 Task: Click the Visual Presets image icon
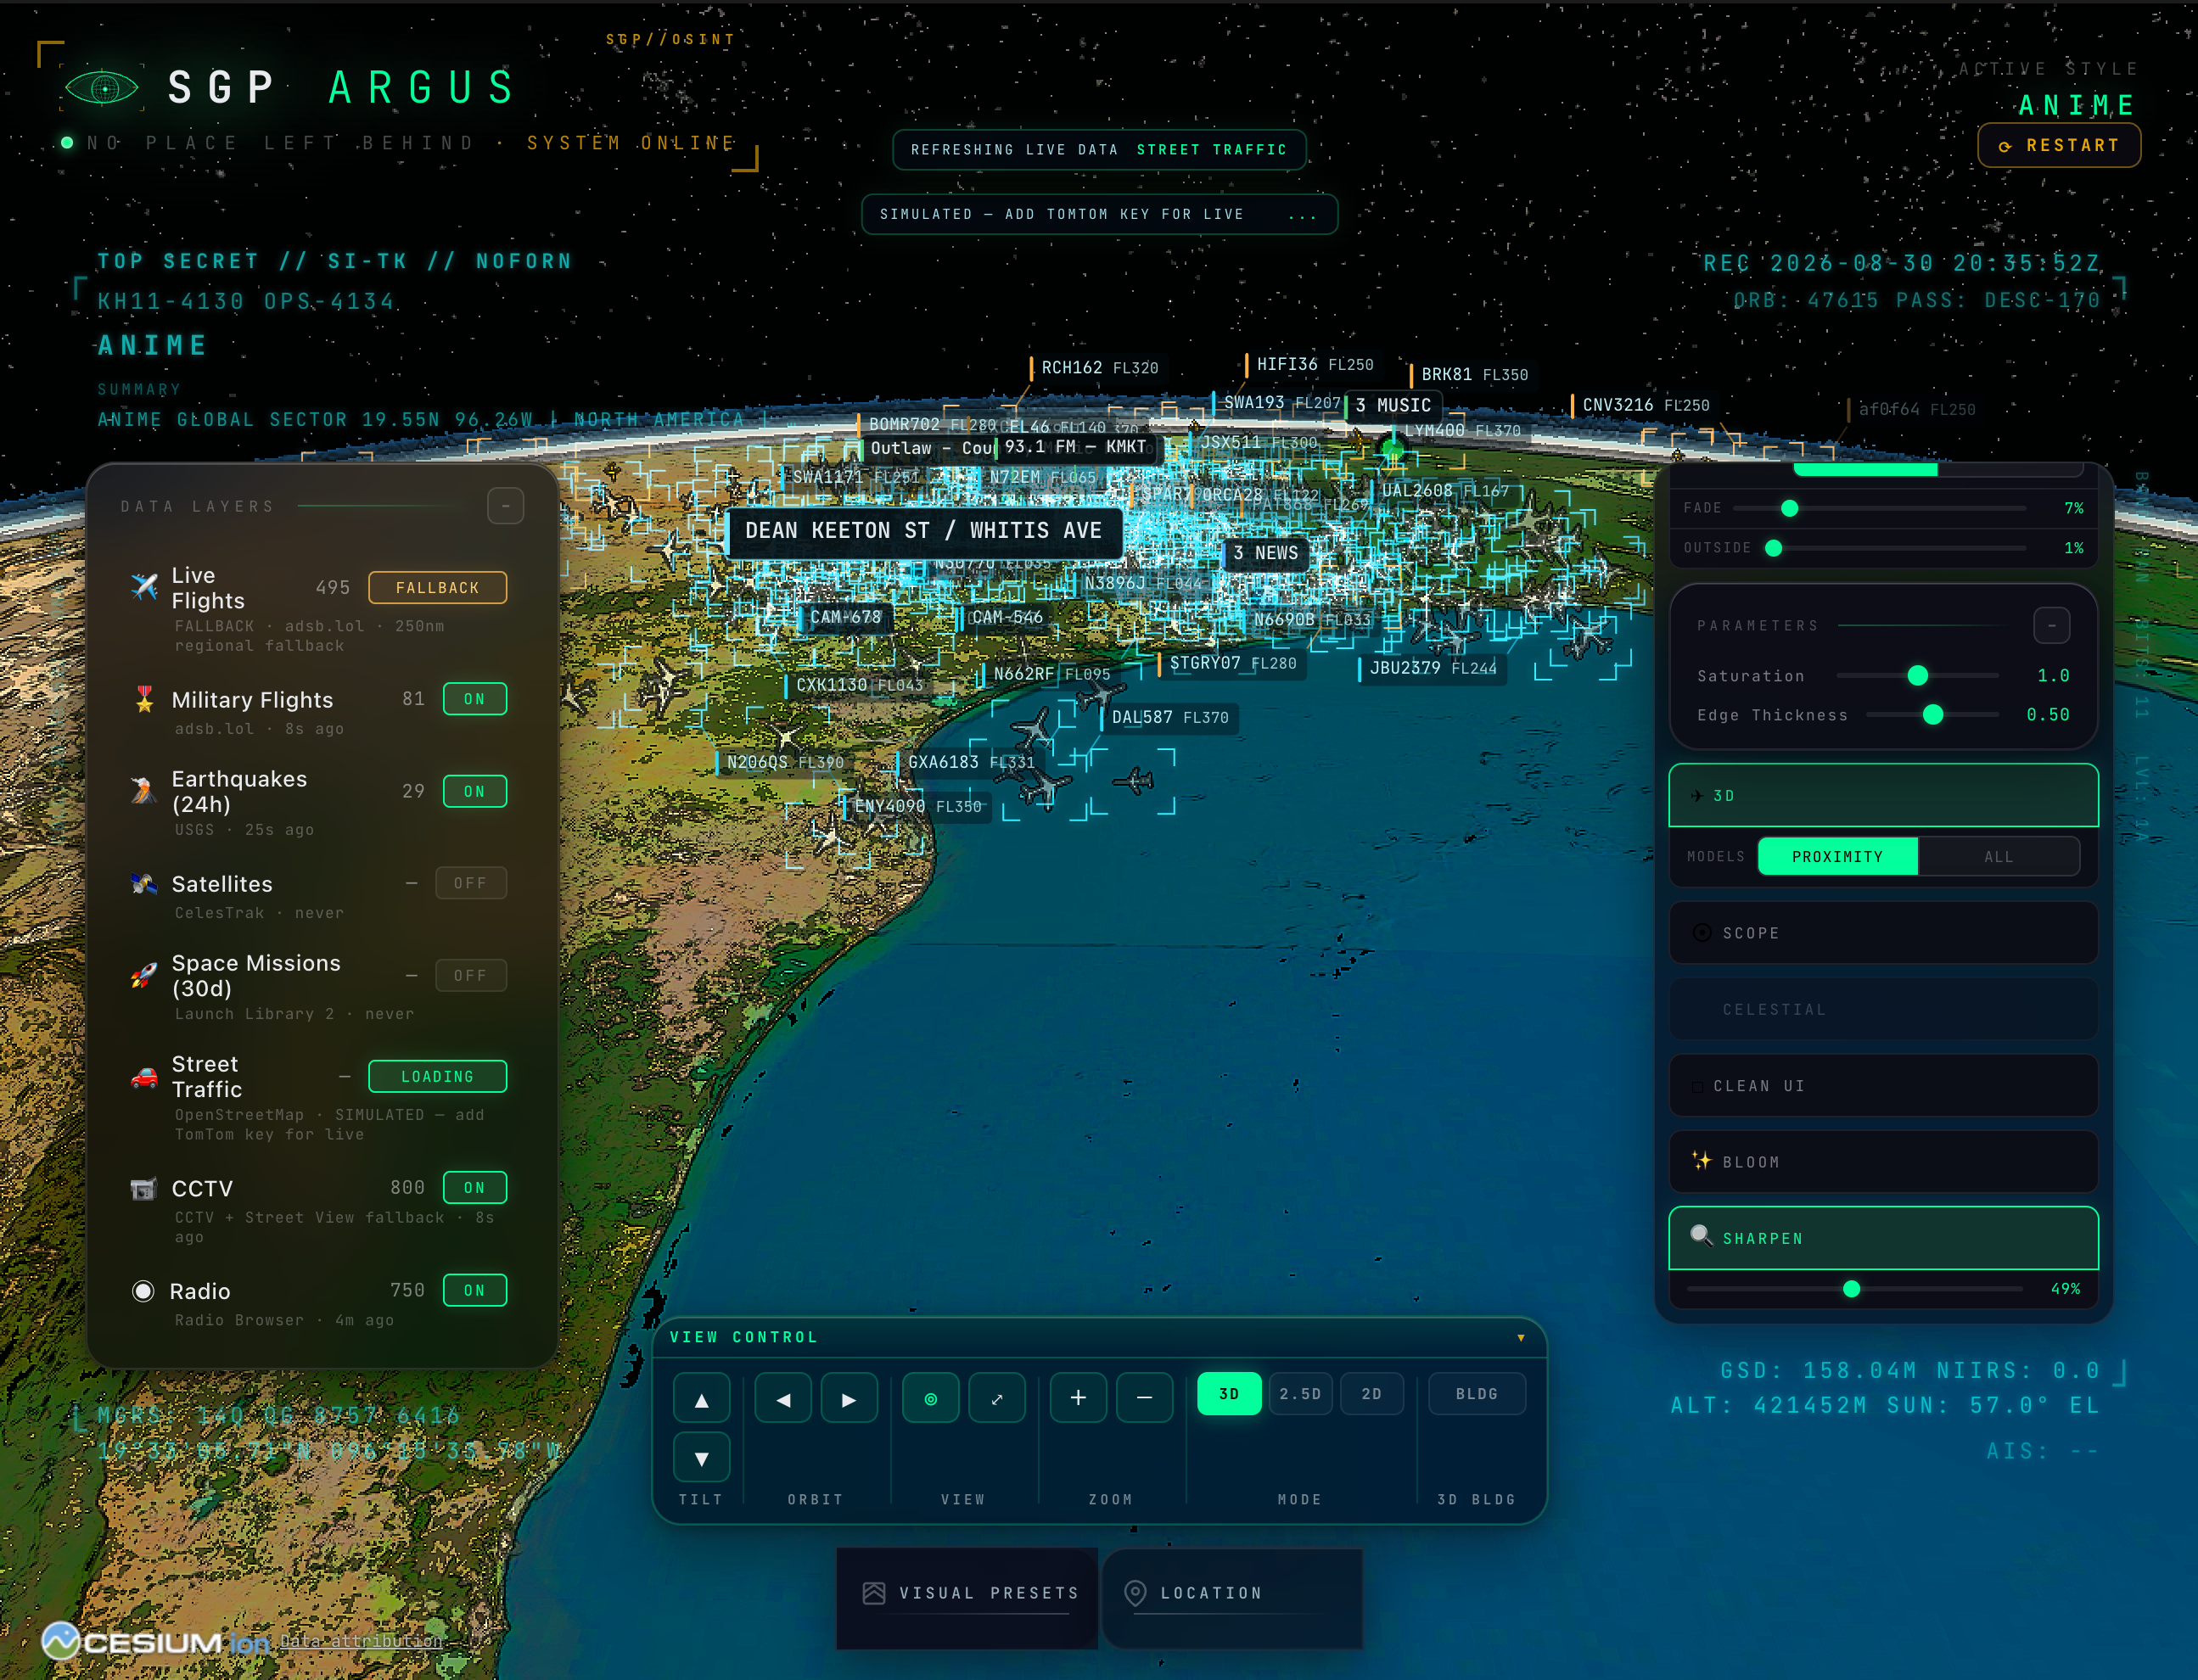[874, 1593]
